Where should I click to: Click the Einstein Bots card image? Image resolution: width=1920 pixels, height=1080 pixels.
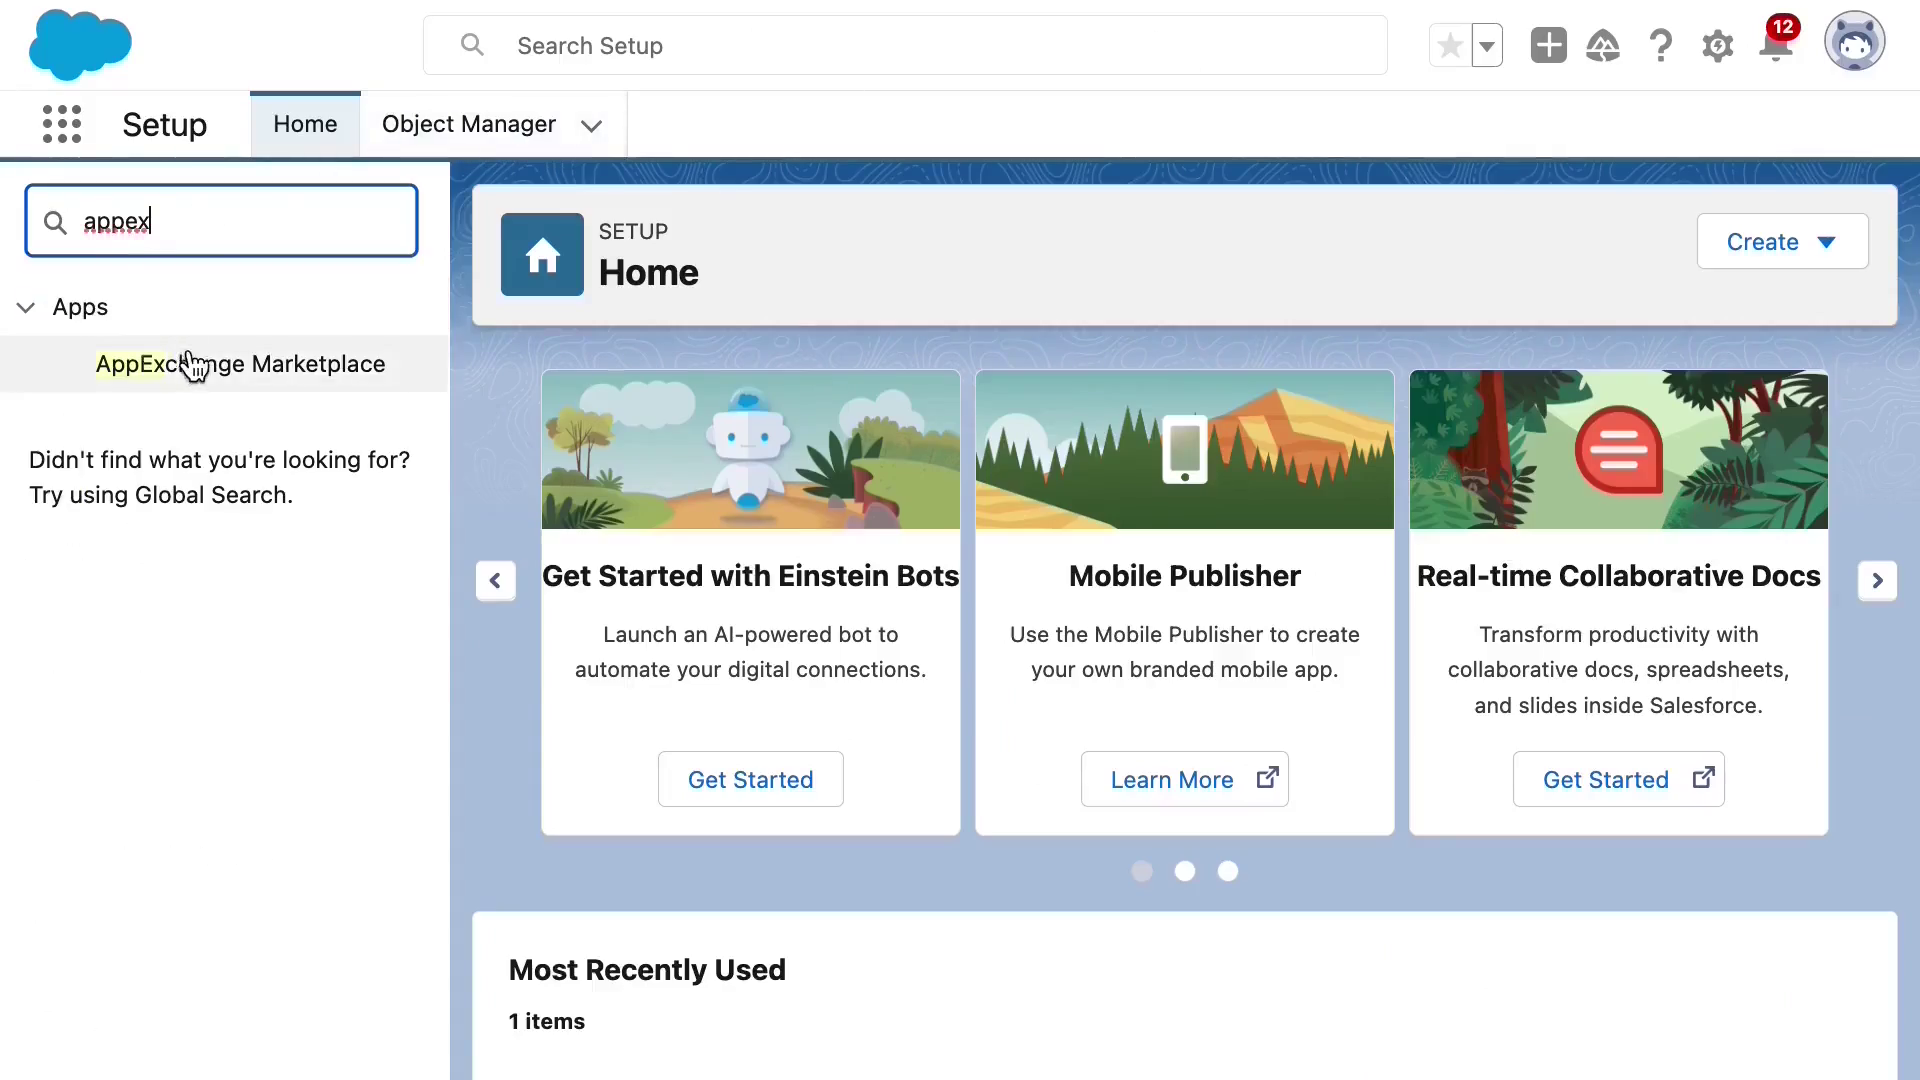(750, 450)
